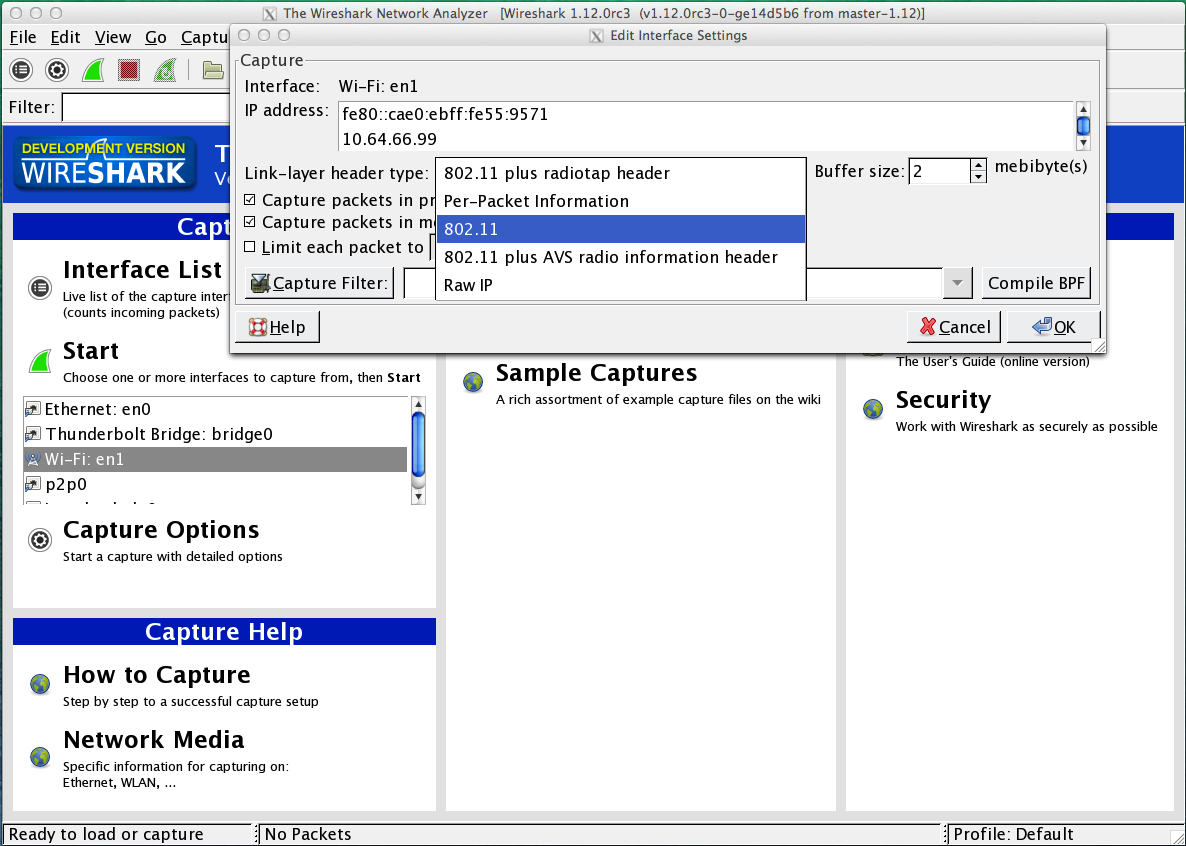Click the IP address list scrollbar thumb
Image resolution: width=1186 pixels, height=846 pixels.
pos(1083,125)
